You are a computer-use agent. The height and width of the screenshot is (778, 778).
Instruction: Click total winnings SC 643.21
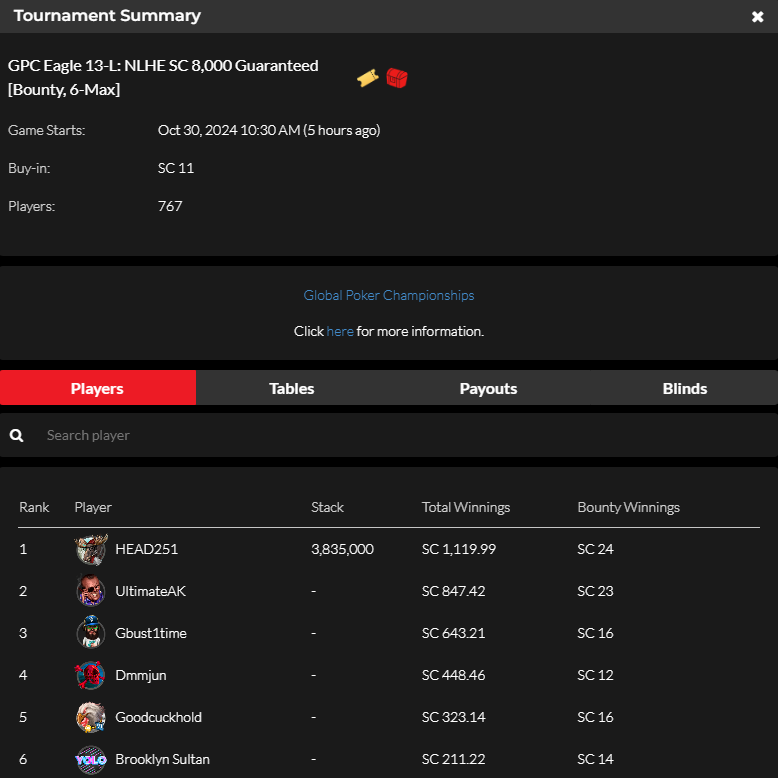(454, 633)
